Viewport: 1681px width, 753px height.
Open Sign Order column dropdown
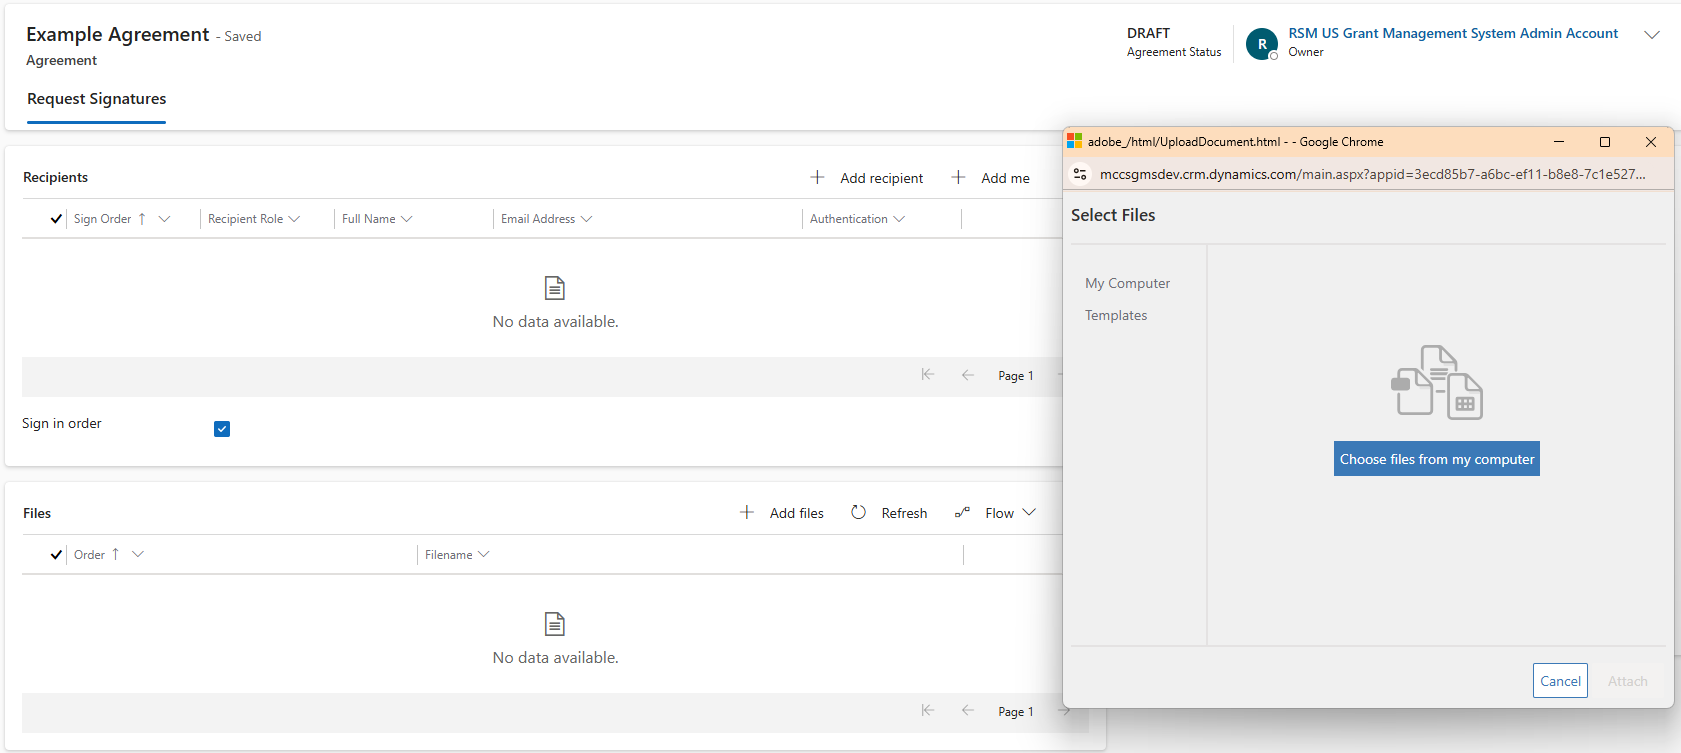(165, 218)
